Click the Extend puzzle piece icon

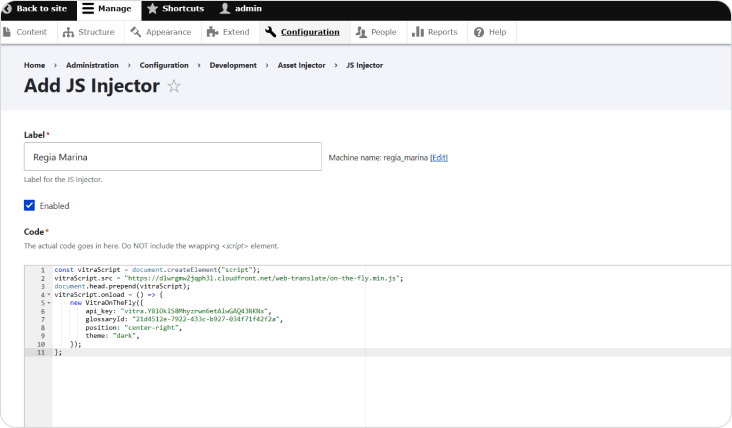click(212, 32)
